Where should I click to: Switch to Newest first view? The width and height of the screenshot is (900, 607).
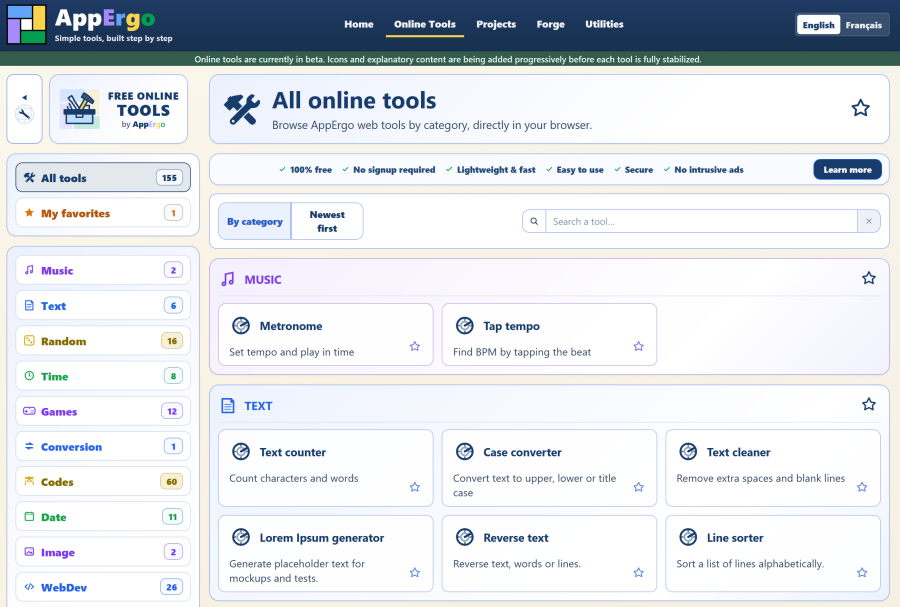[327, 221]
